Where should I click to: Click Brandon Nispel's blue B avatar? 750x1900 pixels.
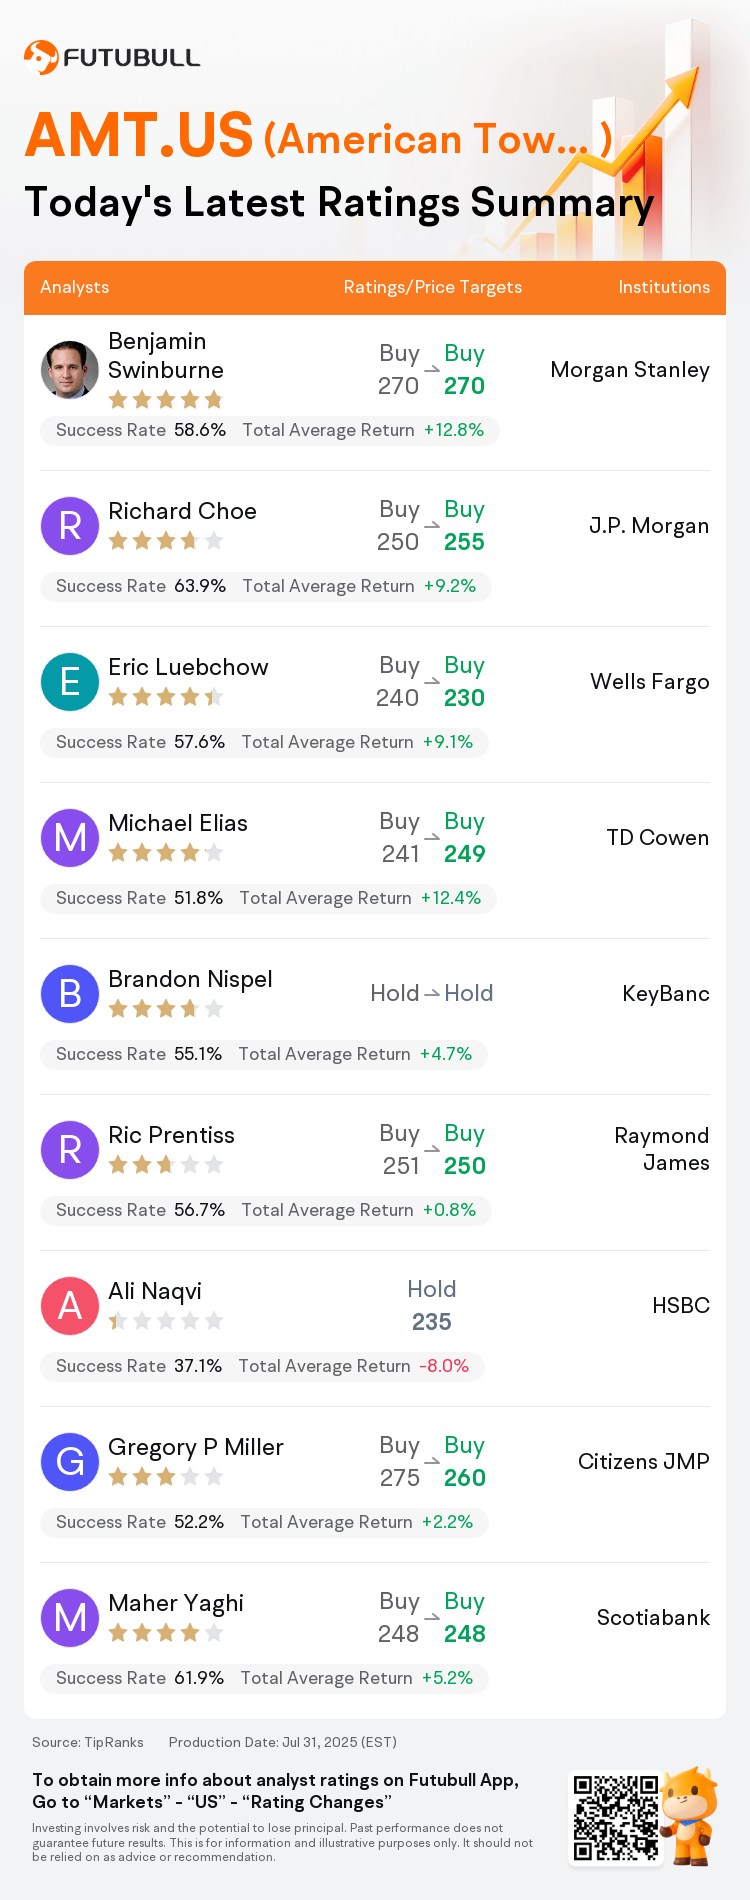(70, 993)
